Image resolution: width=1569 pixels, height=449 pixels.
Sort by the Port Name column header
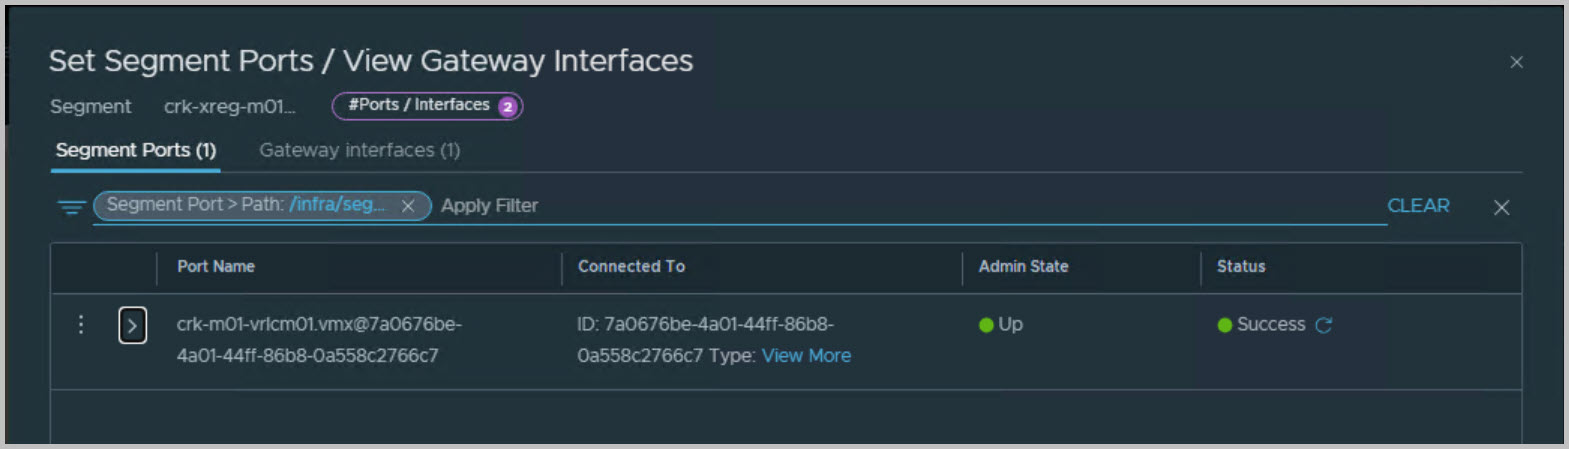pos(216,267)
